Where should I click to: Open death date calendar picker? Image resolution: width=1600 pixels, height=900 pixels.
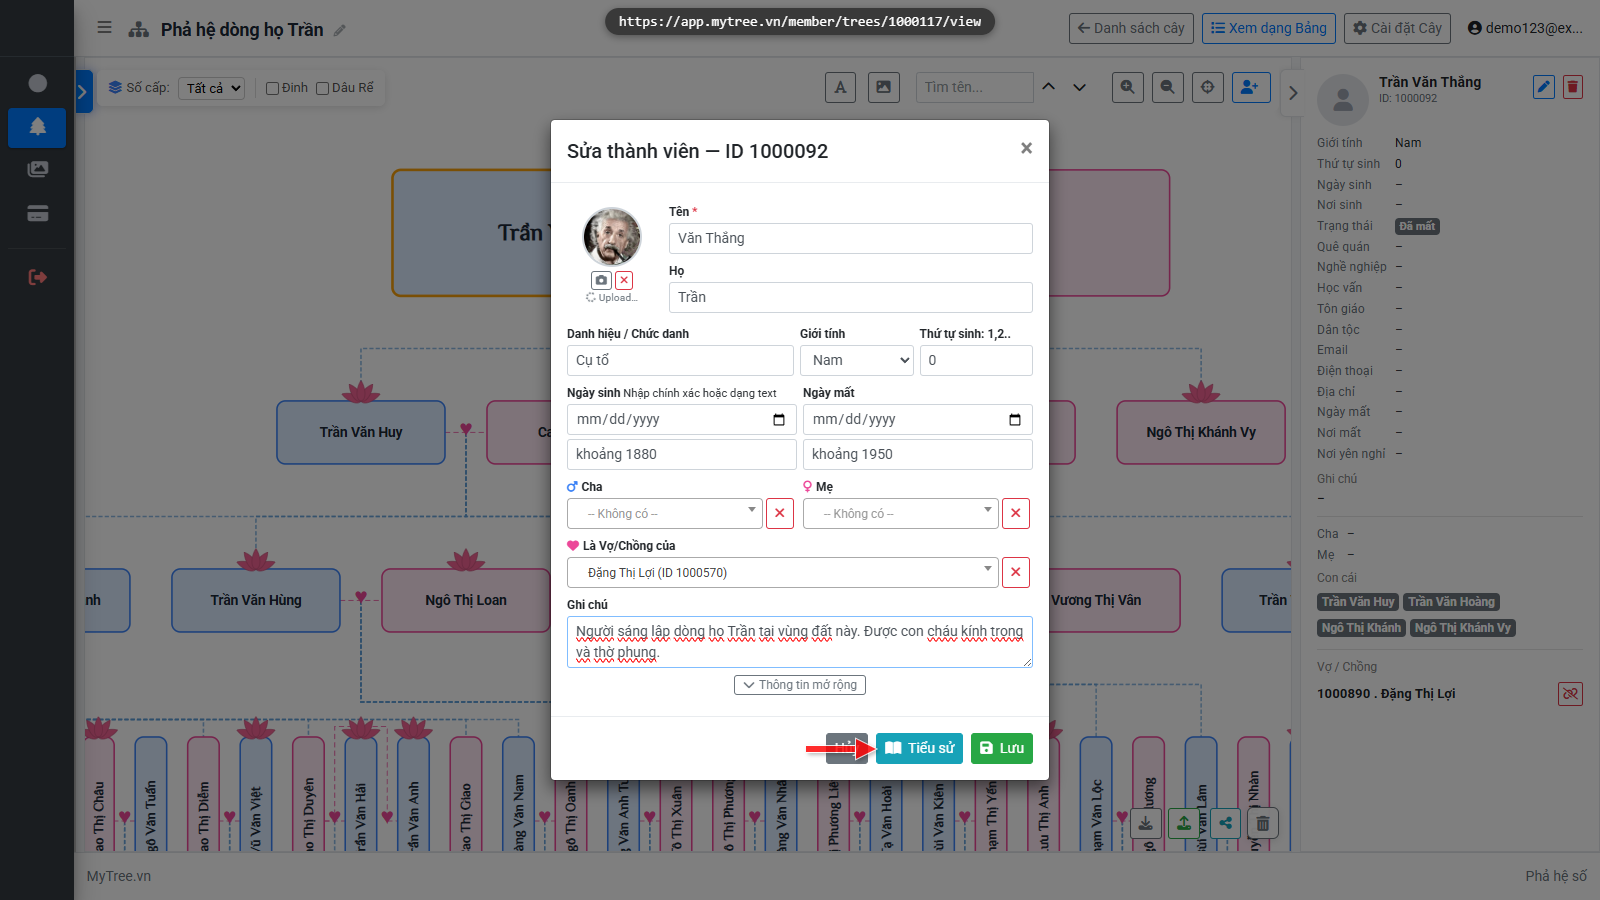1015,419
